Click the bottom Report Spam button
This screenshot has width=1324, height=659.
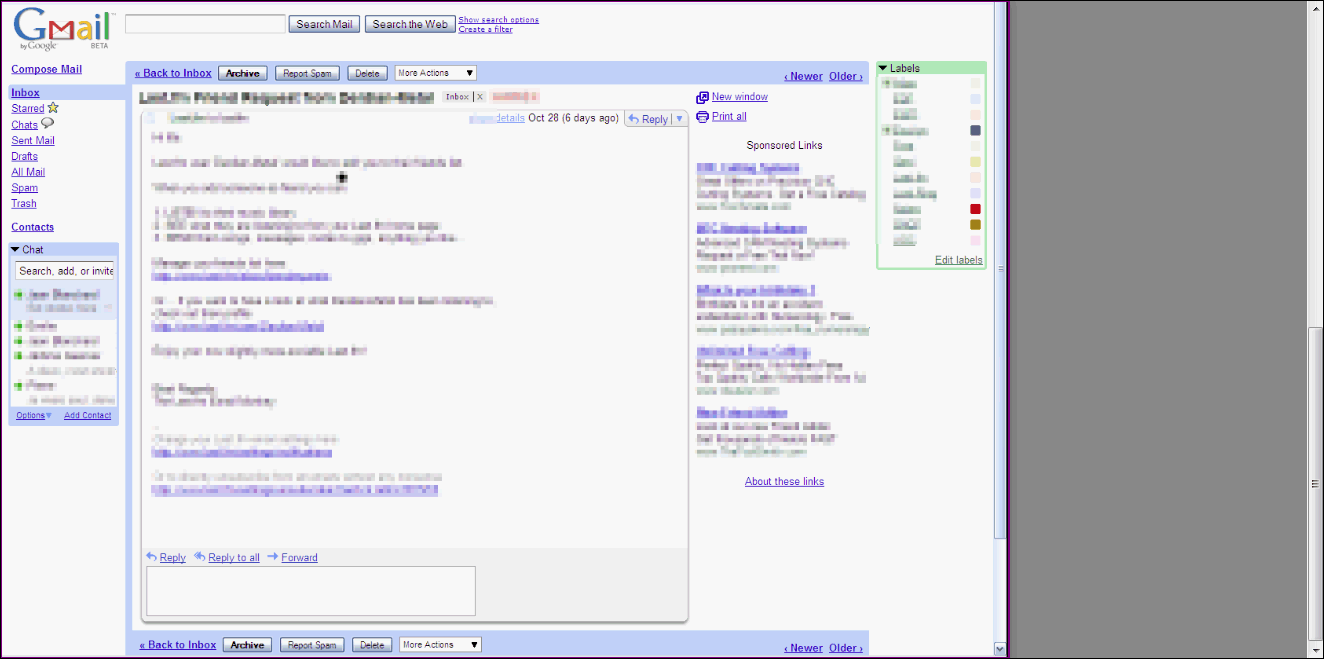coord(312,645)
